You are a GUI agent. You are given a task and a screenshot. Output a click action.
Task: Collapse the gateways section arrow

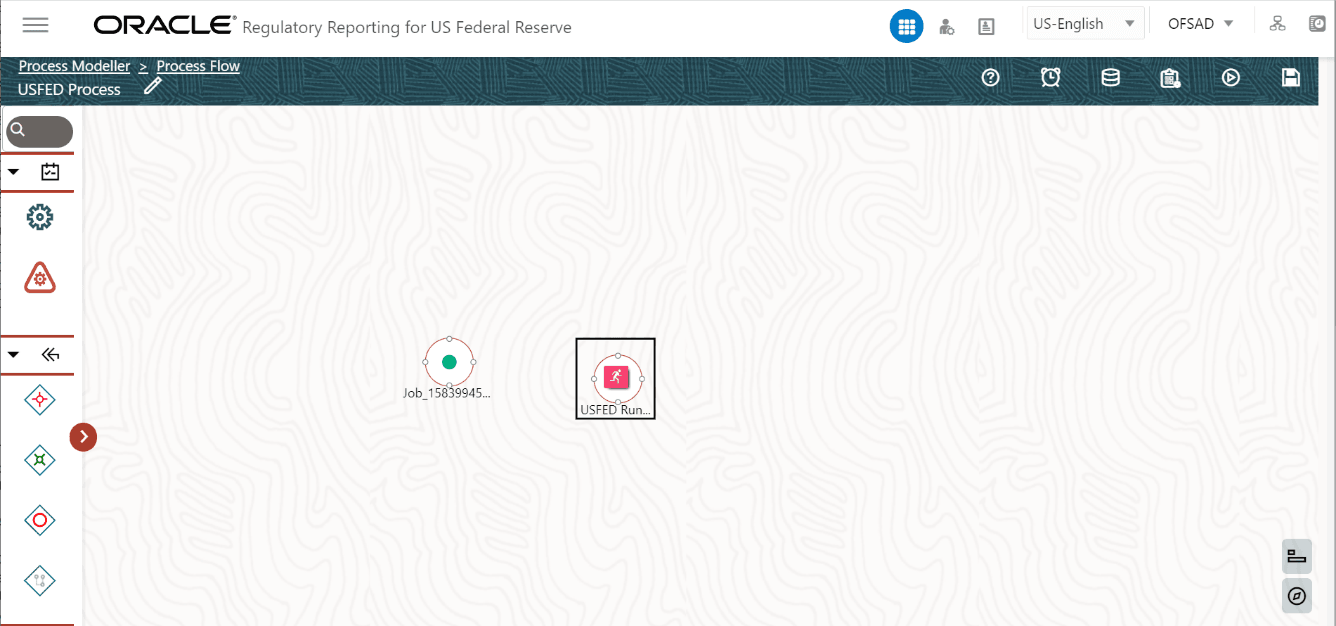14,354
